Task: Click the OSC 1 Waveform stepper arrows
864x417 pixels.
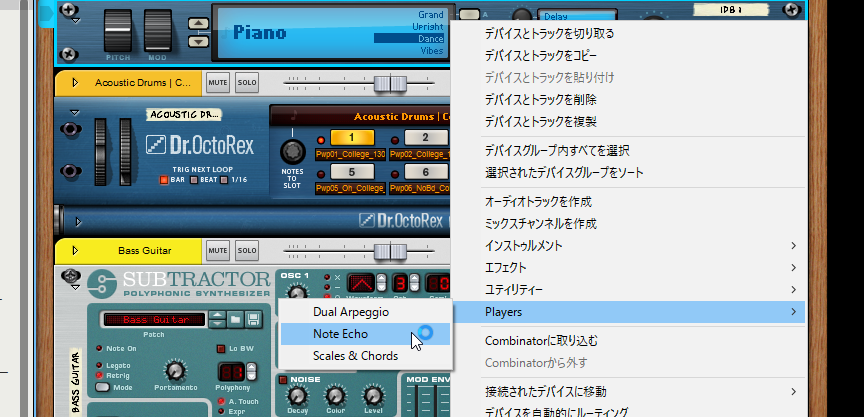Action: (x=383, y=283)
